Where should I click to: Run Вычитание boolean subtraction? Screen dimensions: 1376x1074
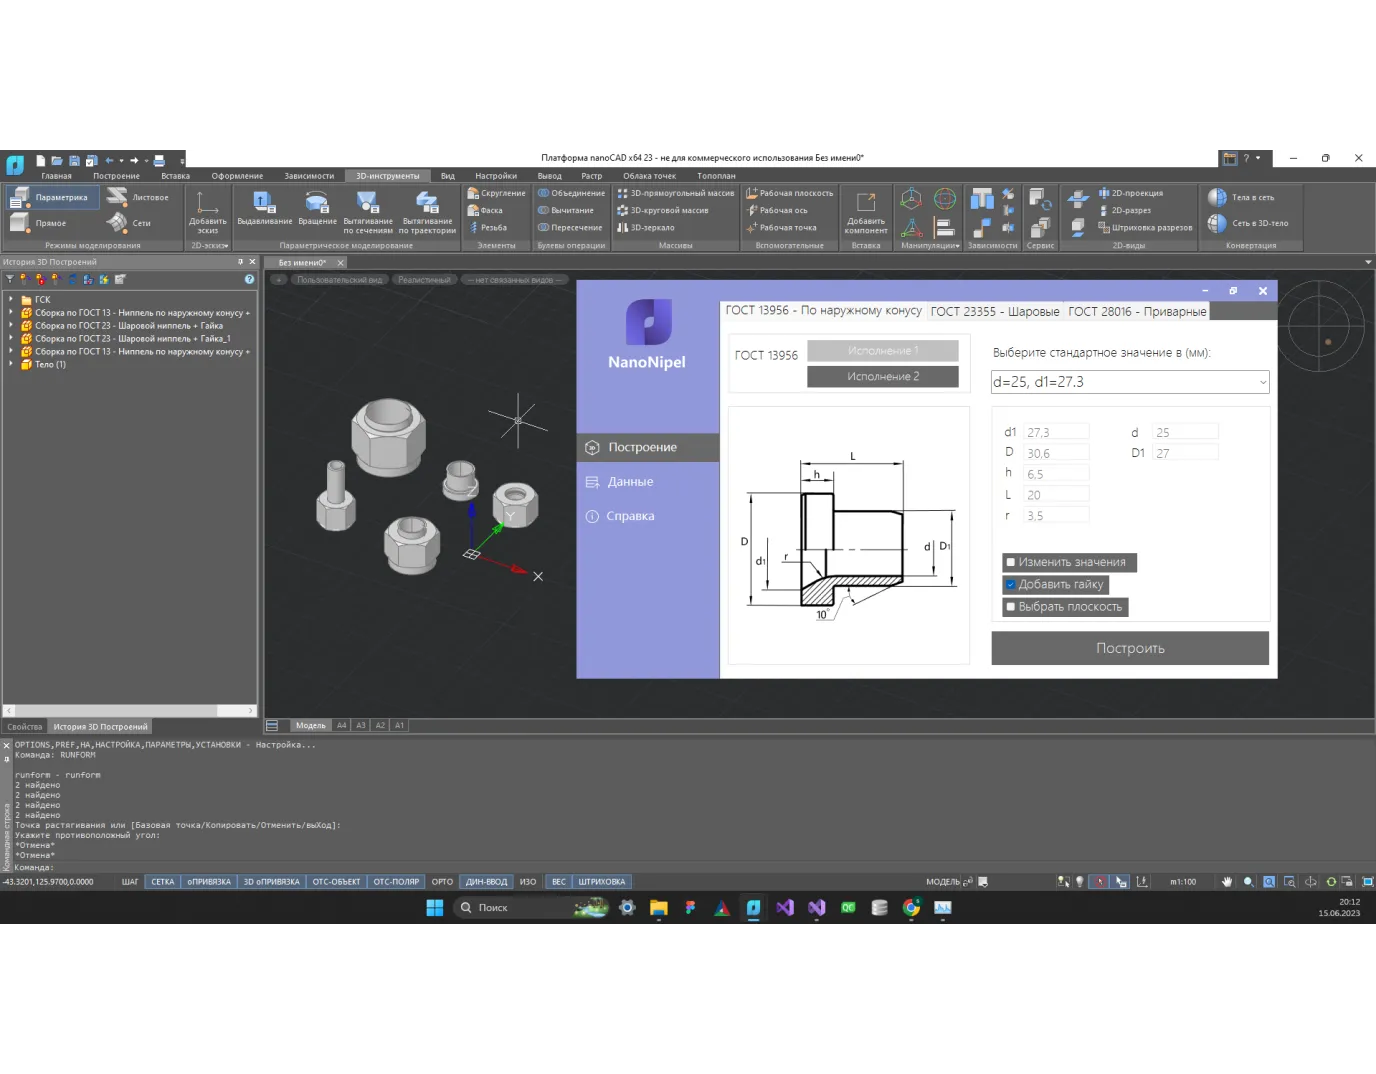pos(566,210)
